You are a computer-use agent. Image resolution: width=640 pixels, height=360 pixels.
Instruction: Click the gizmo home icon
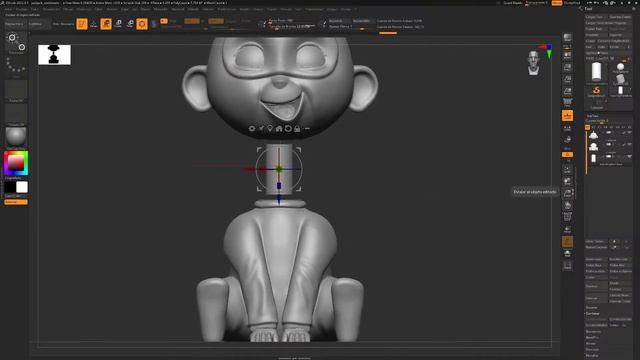point(279,129)
